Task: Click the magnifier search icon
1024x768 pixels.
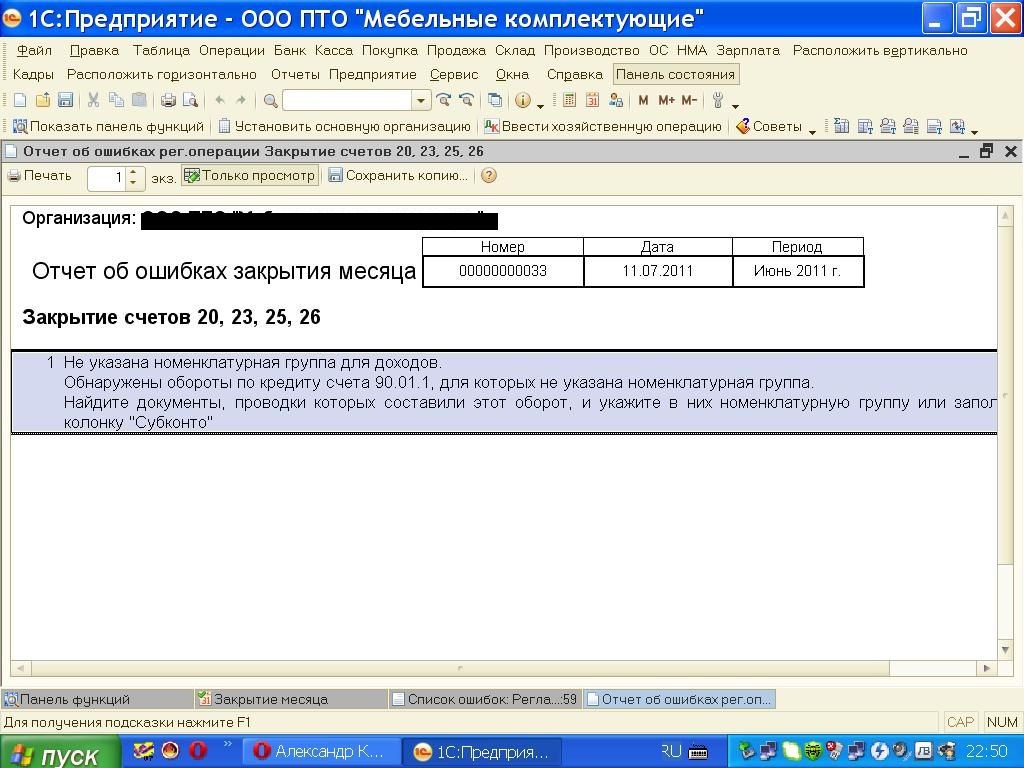Action: pyautogui.click(x=270, y=100)
